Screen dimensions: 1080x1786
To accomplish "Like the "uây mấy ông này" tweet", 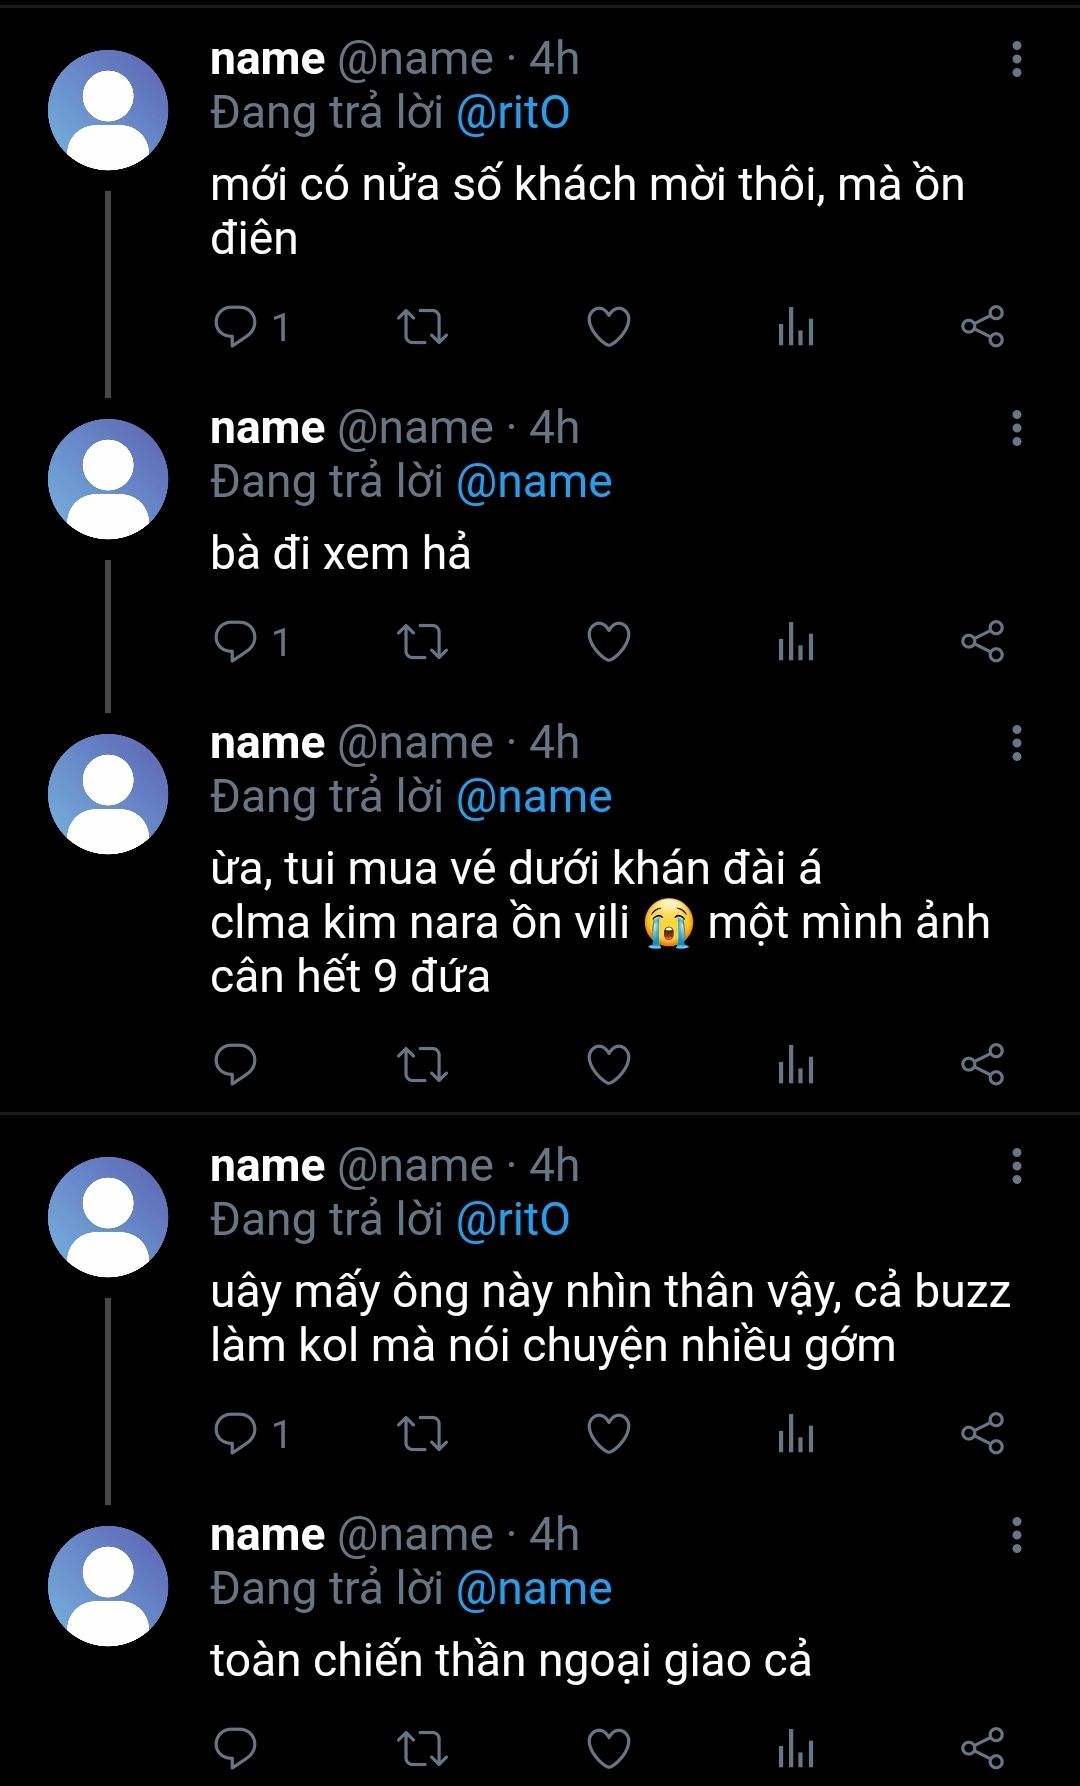I will 608,1434.
